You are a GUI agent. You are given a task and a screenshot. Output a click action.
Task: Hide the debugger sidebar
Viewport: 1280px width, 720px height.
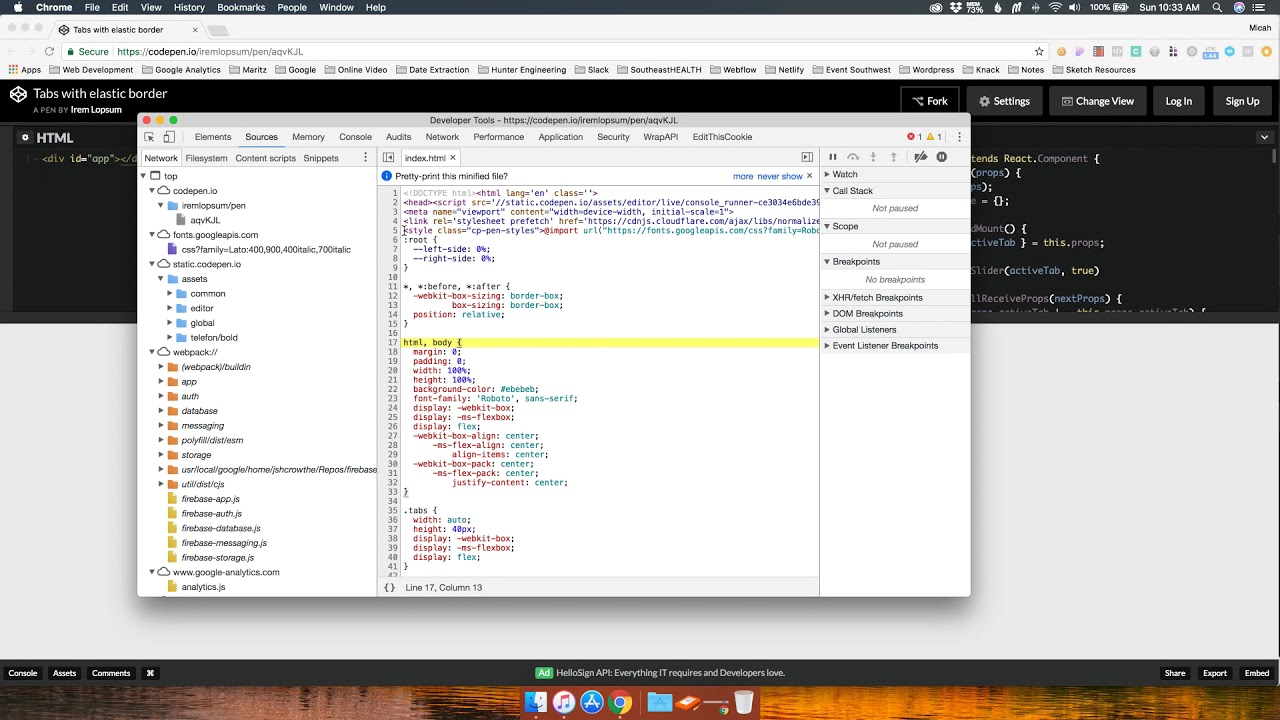(807, 157)
